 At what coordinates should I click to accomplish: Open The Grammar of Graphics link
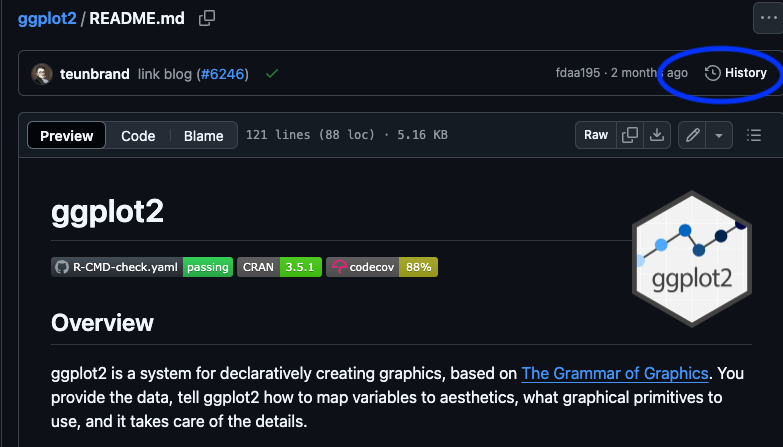click(x=615, y=373)
